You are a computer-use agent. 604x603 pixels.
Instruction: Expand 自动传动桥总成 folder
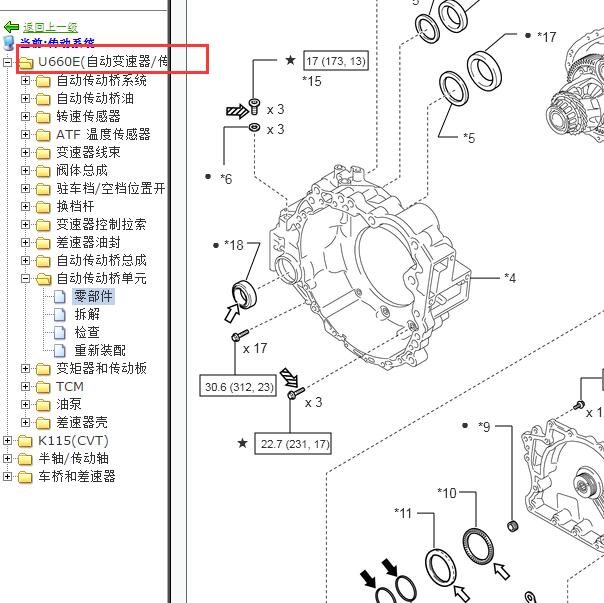point(25,260)
